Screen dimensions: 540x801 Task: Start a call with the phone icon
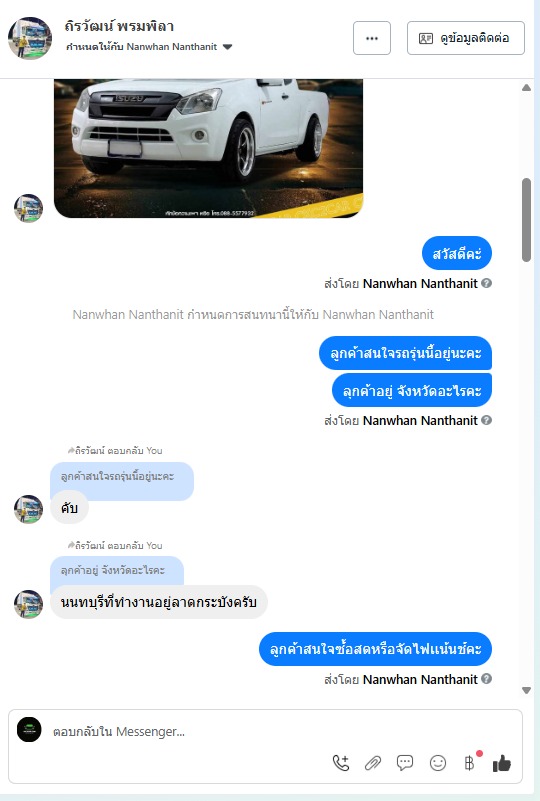(x=341, y=763)
